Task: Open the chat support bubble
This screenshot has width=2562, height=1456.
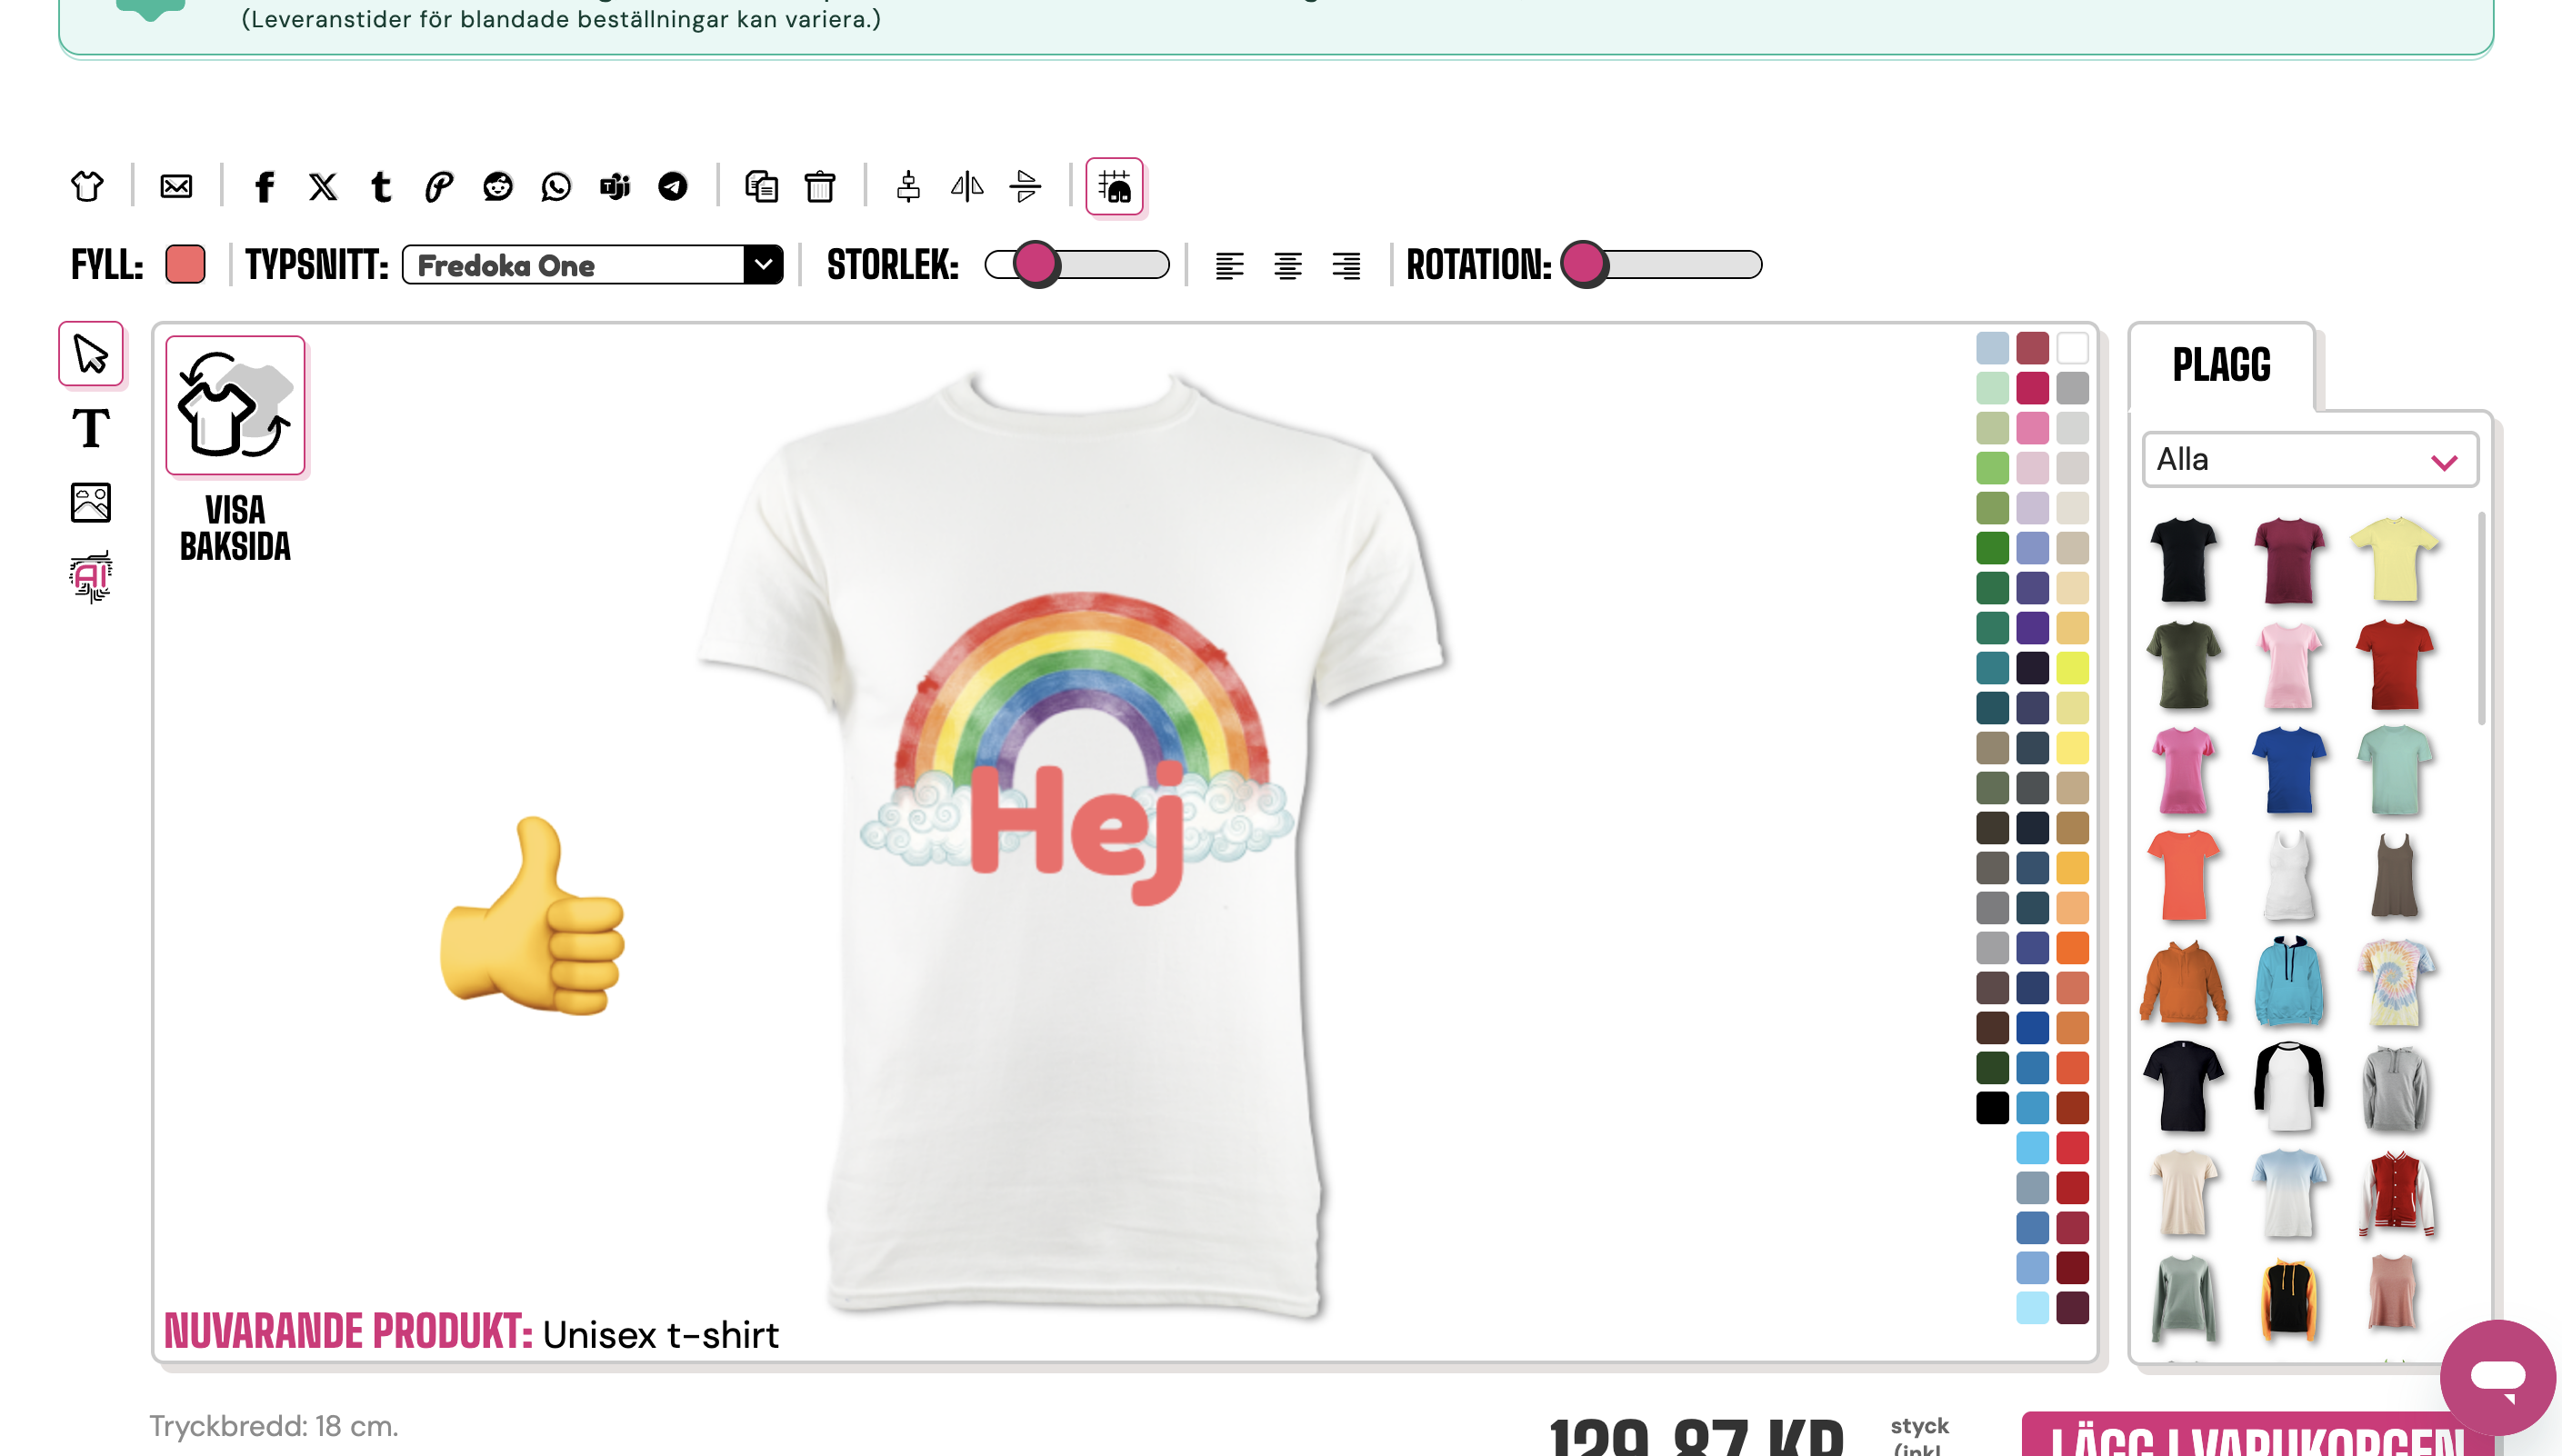Action: 2497,1377
